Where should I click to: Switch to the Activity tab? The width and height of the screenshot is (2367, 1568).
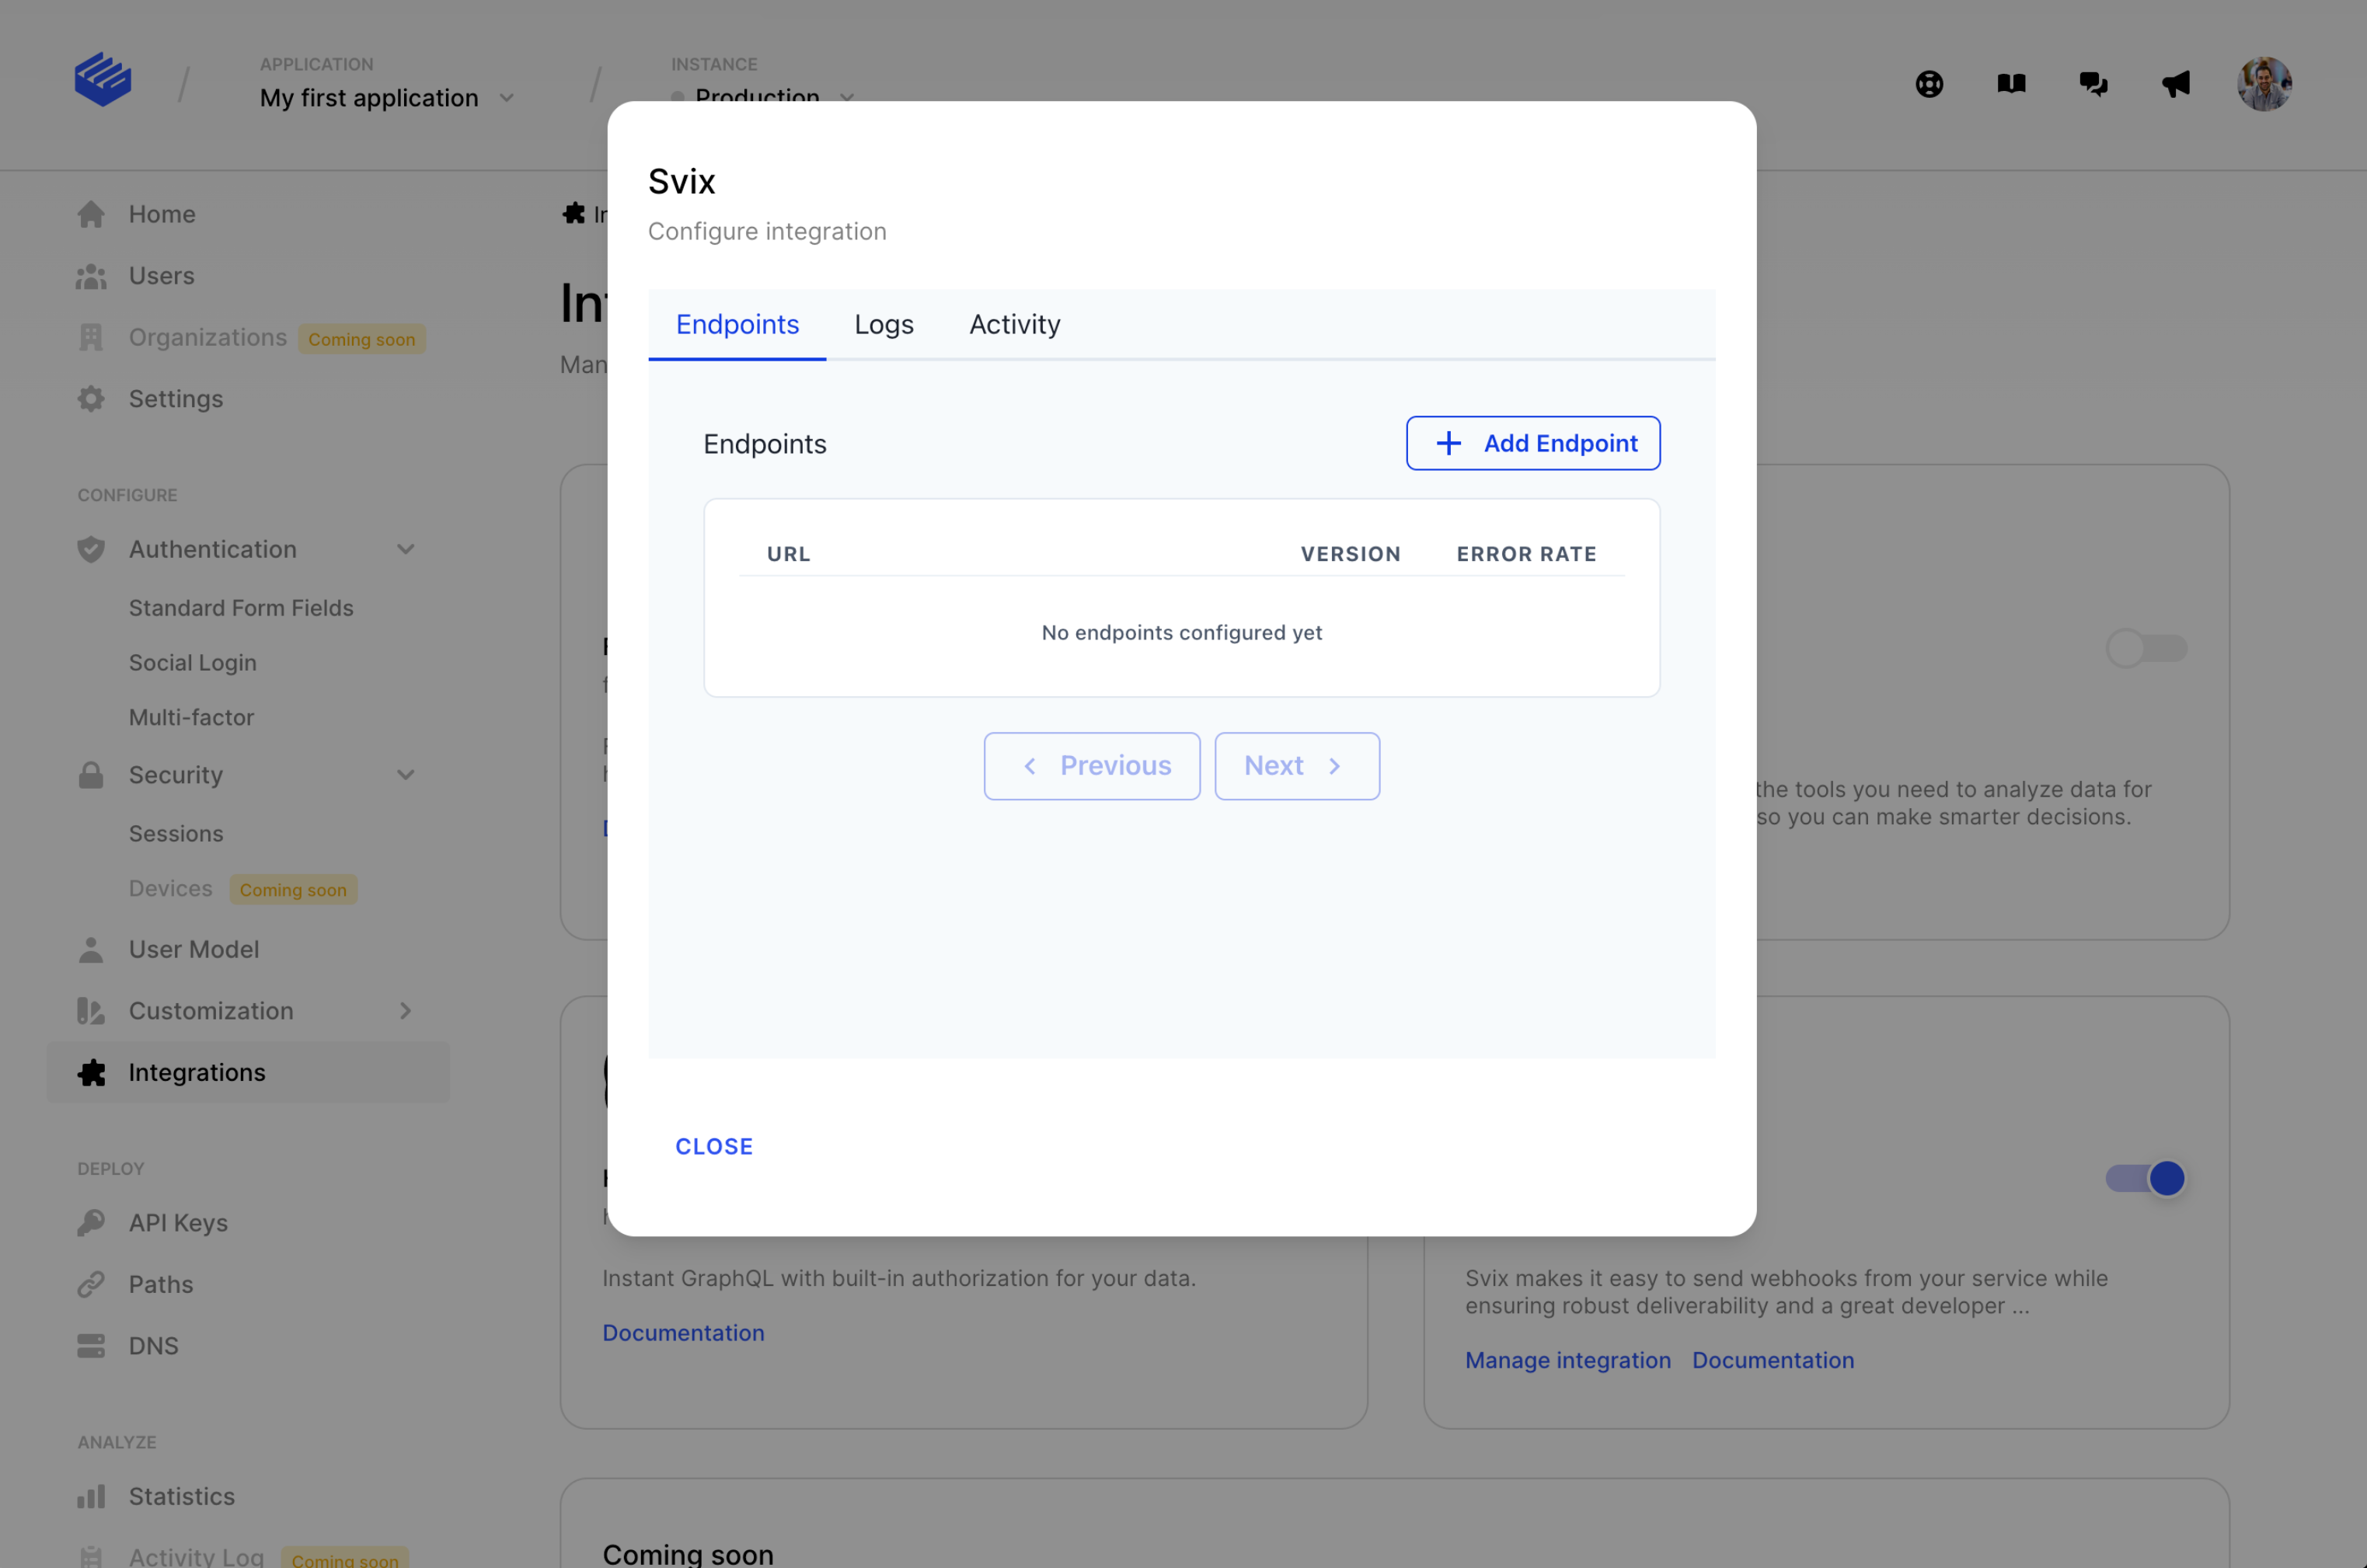point(1014,324)
